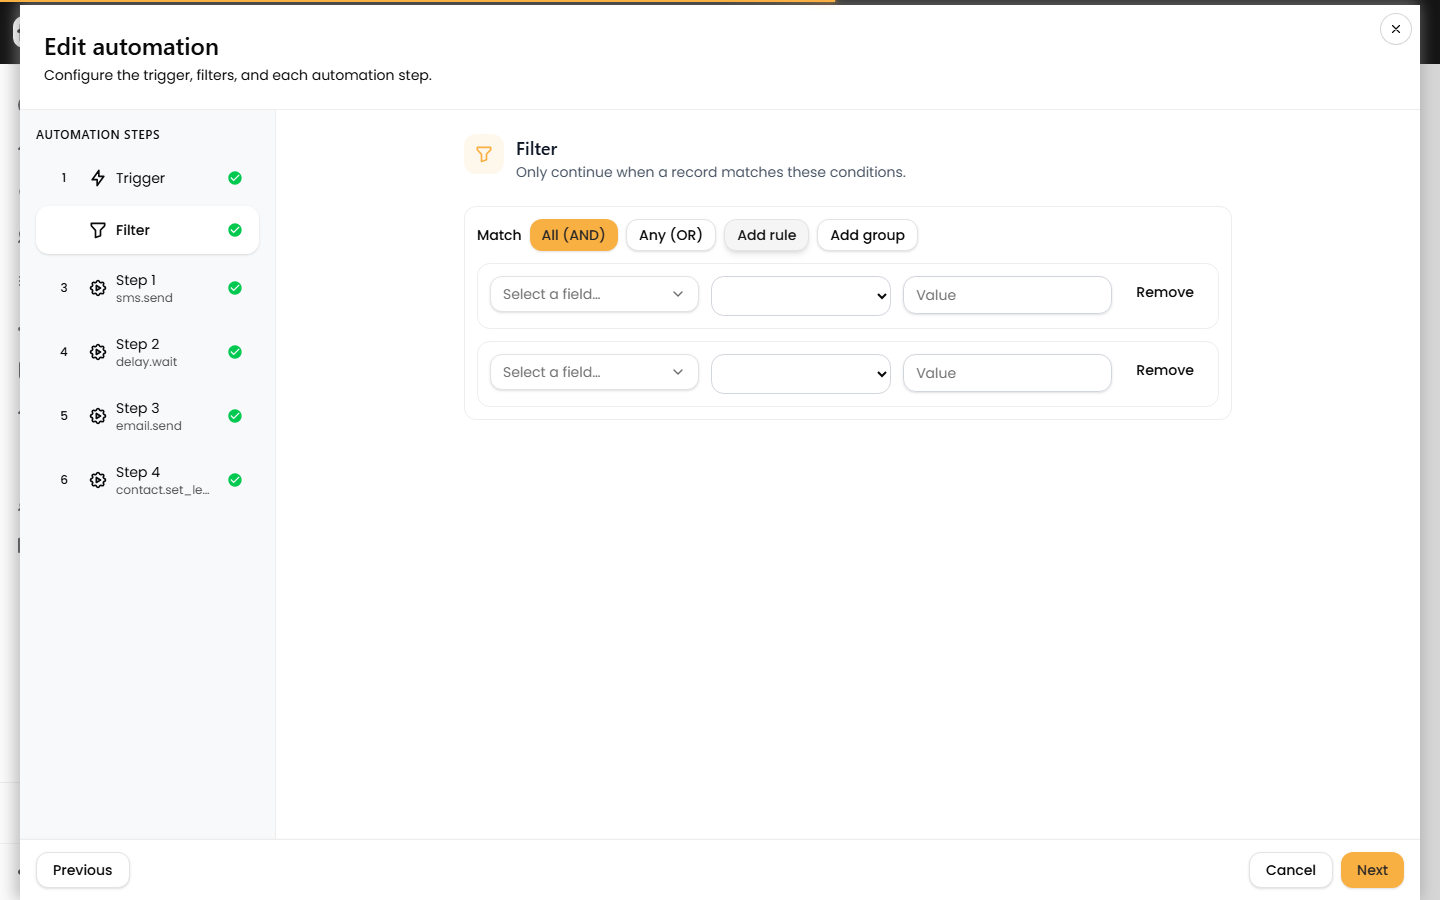This screenshot has width=1440, height=900.
Task: Click the gear icon for Step 4
Action: pyautogui.click(x=98, y=480)
